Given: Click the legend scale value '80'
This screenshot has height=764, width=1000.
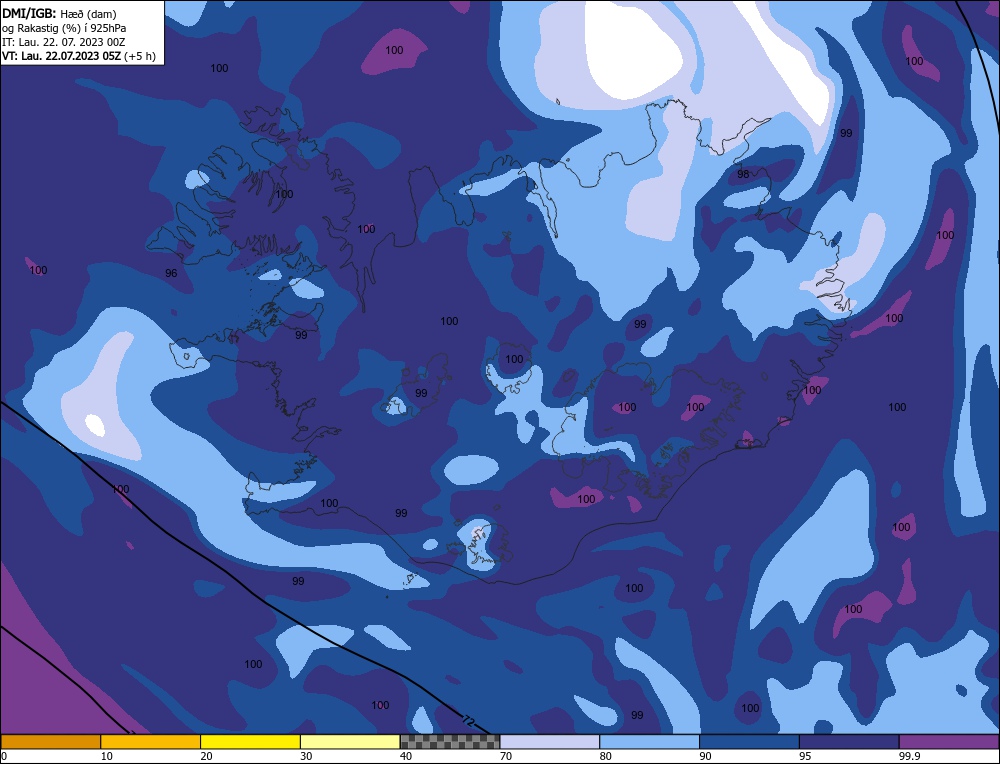Looking at the screenshot, I should point(606,756).
